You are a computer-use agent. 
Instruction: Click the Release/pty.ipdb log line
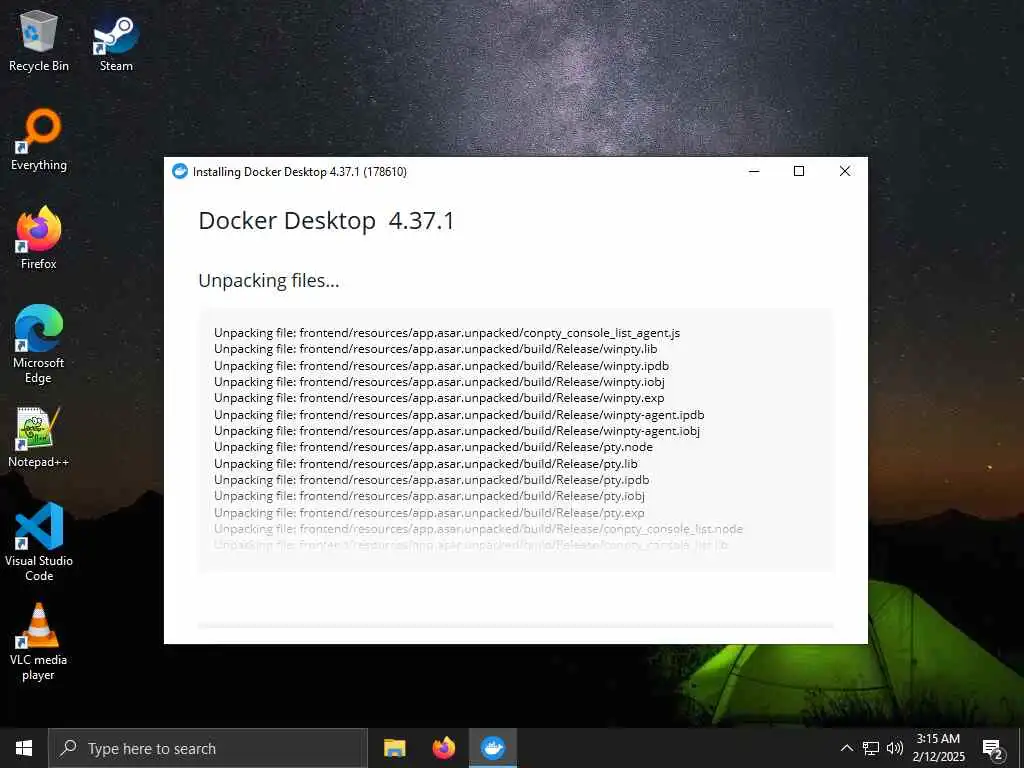tap(432, 480)
